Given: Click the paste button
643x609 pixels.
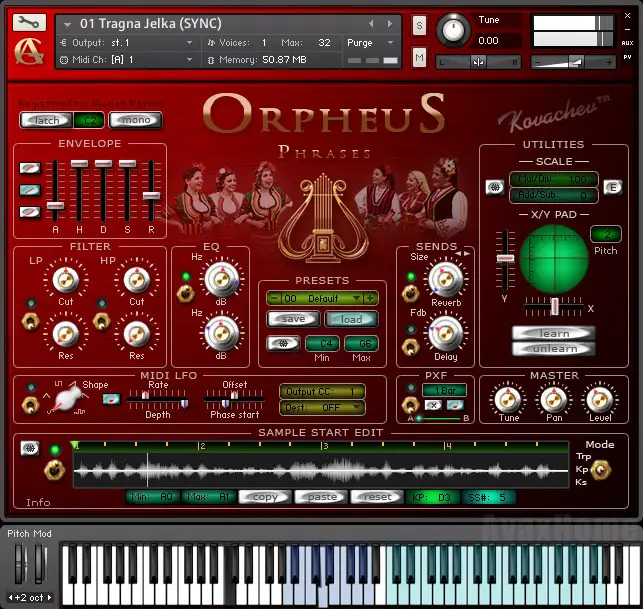Looking at the screenshot, I should pos(322,497).
